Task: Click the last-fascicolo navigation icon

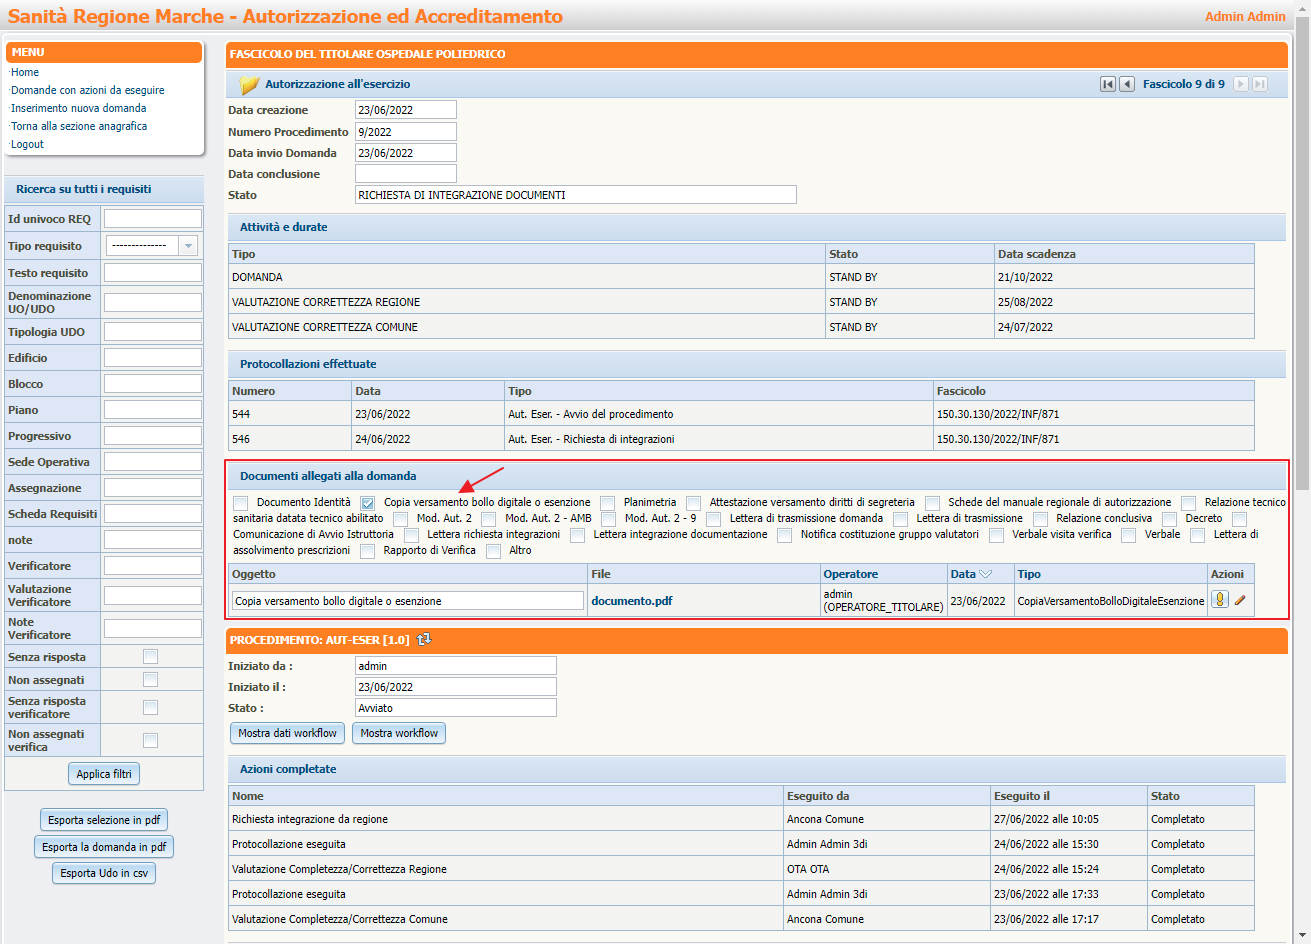Action: 1259,83
